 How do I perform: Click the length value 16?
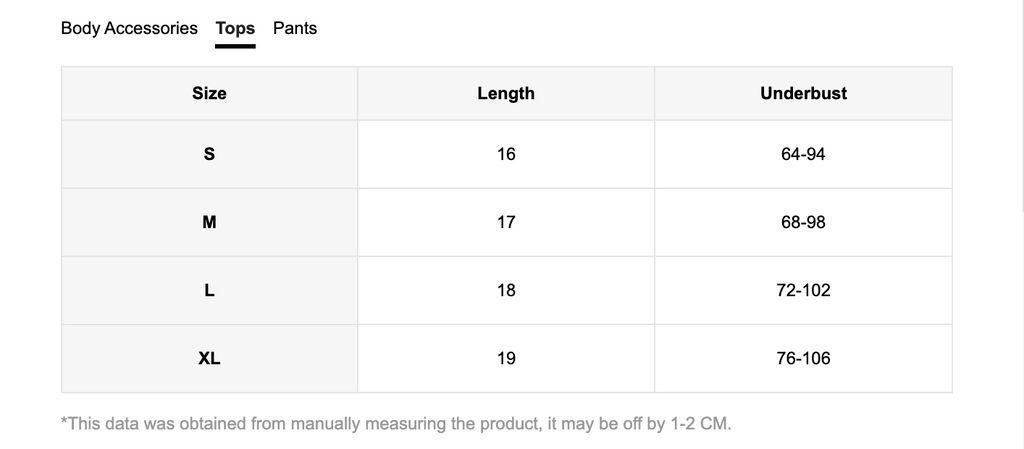[x=506, y=154]
